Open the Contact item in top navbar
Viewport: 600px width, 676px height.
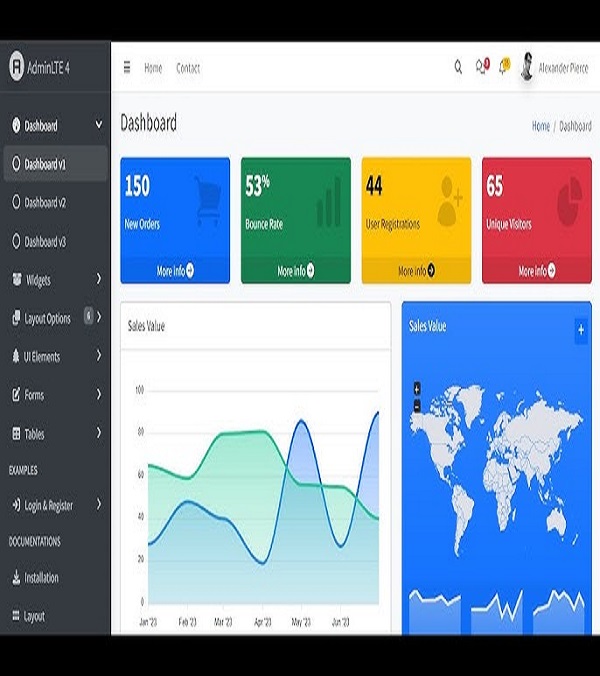tap(188, 68)
